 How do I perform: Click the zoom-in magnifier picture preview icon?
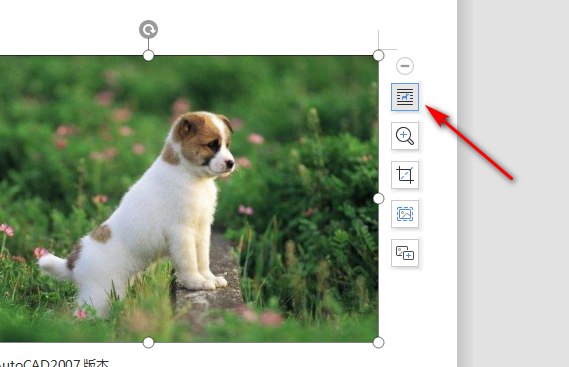click(x=405, y=136)
